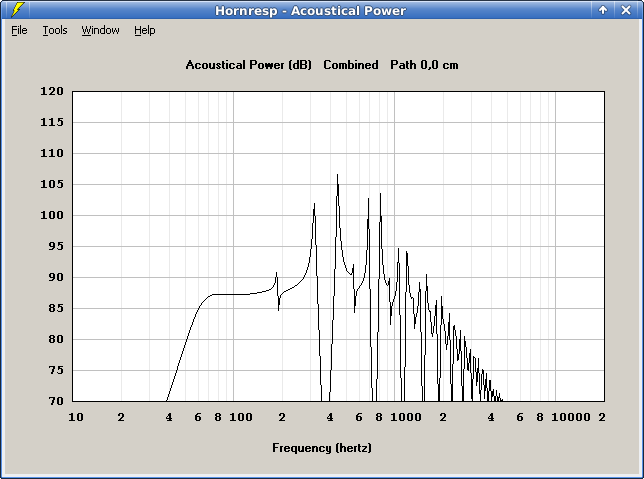The height and width of the screenshot is (479, 644).
Task: Open the Window menu
Action: [x=100, y=30]
